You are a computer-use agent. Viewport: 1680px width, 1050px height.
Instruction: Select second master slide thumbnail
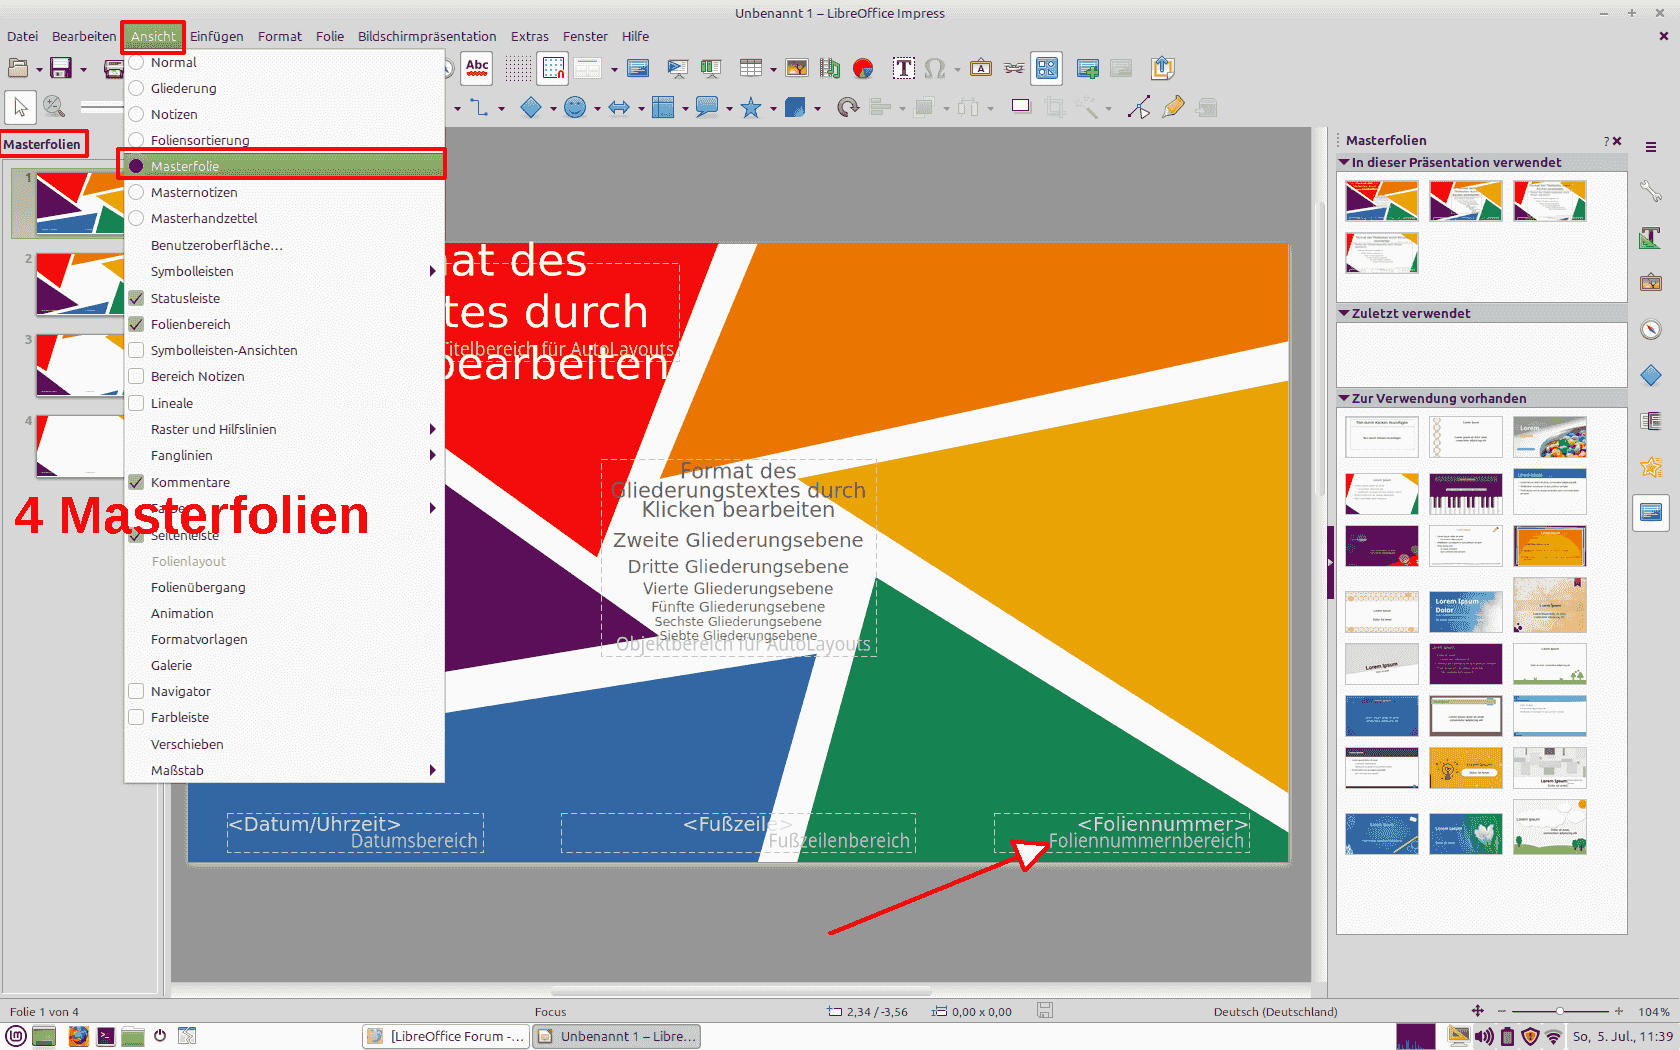(x=78, y=283)
